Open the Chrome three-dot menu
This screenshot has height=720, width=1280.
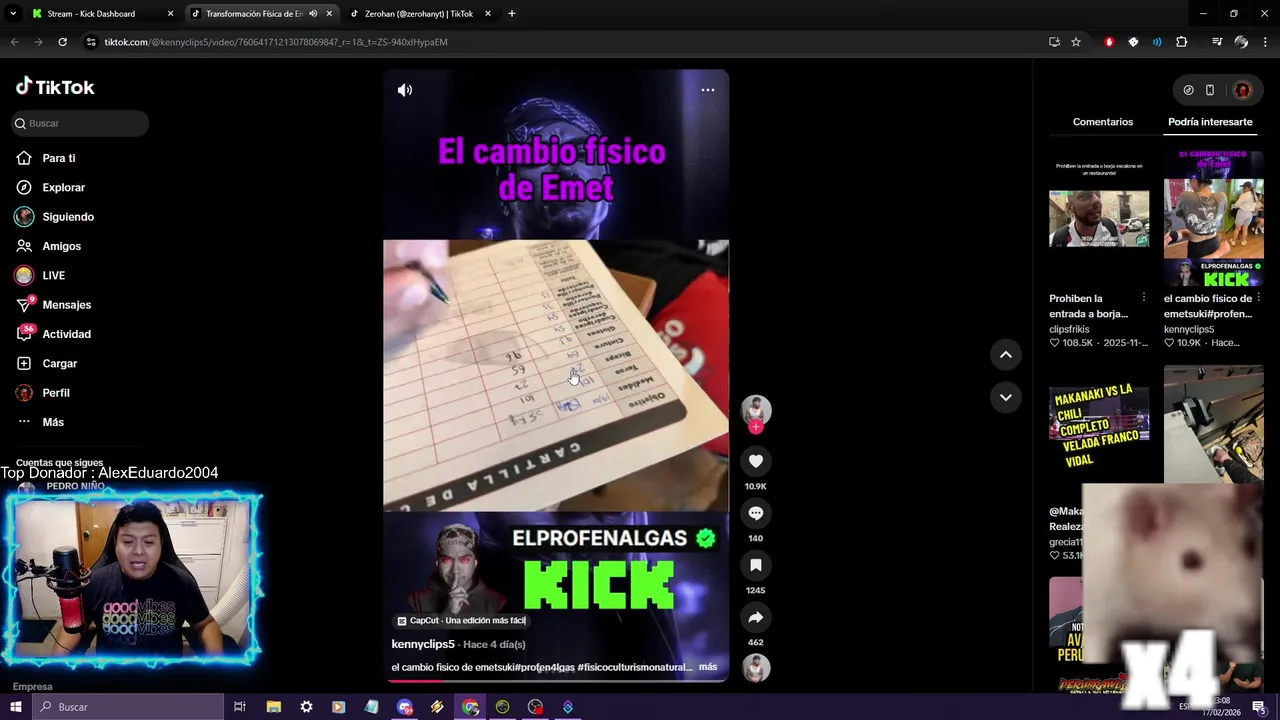[x=1264, y=42]
